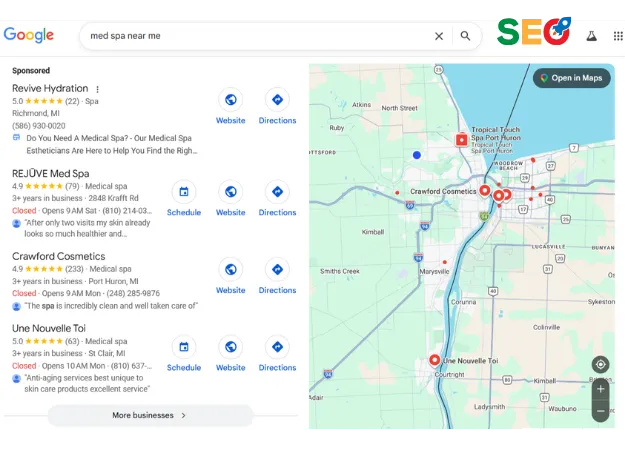Screen dimensions: 625x450
Task: Click Crawford Cosmetics (233) reviews count
Action: pyautogui.click(x=74, y=269)
